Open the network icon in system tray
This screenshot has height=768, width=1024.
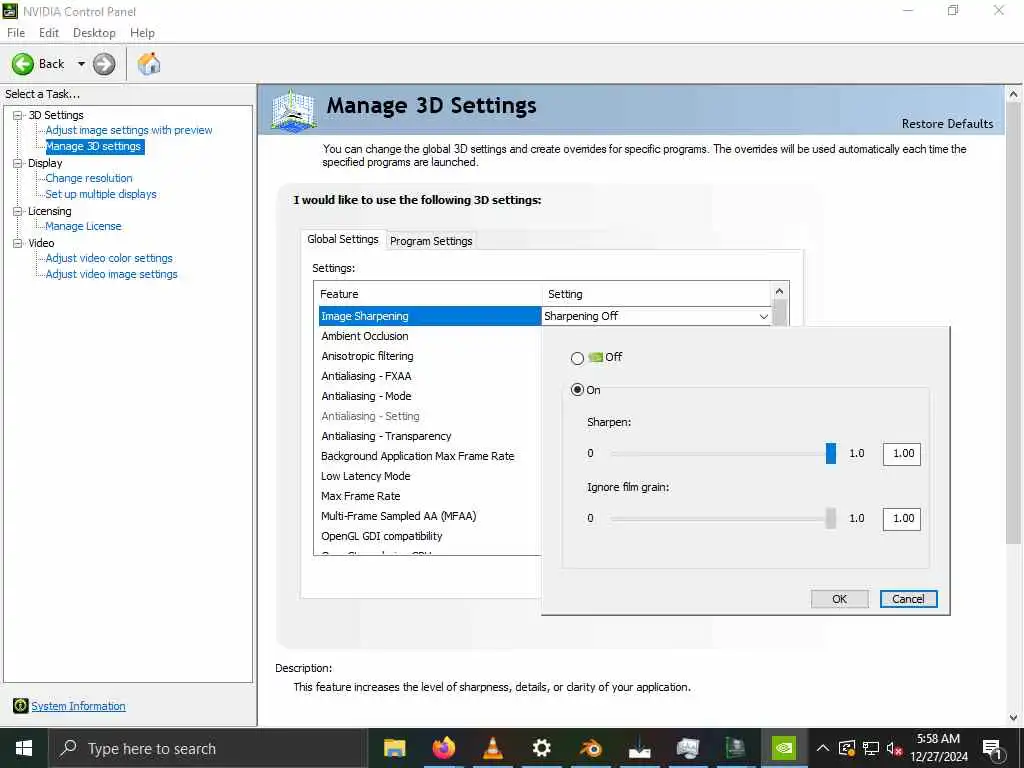pos(871,748)
